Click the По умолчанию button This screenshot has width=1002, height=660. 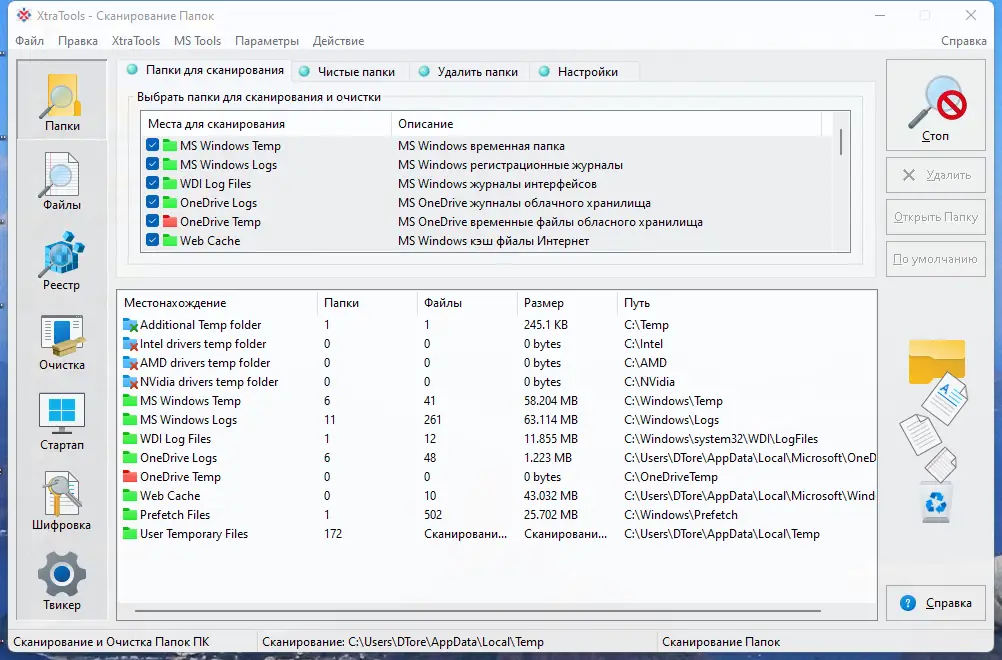(x=935, y=259)
